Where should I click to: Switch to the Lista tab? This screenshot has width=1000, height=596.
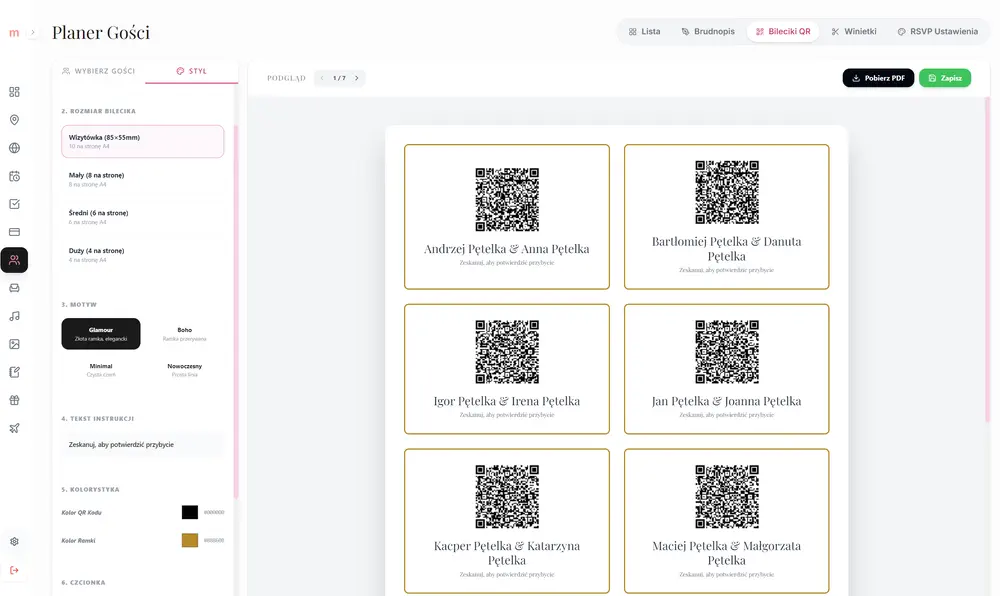click(x=645, y=31)
